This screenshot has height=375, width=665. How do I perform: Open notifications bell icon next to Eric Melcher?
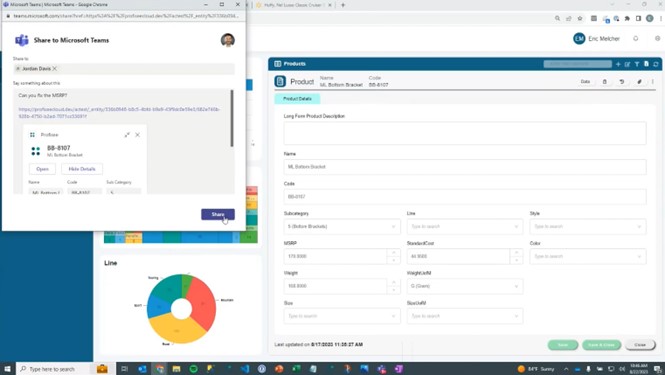(635, 39)
